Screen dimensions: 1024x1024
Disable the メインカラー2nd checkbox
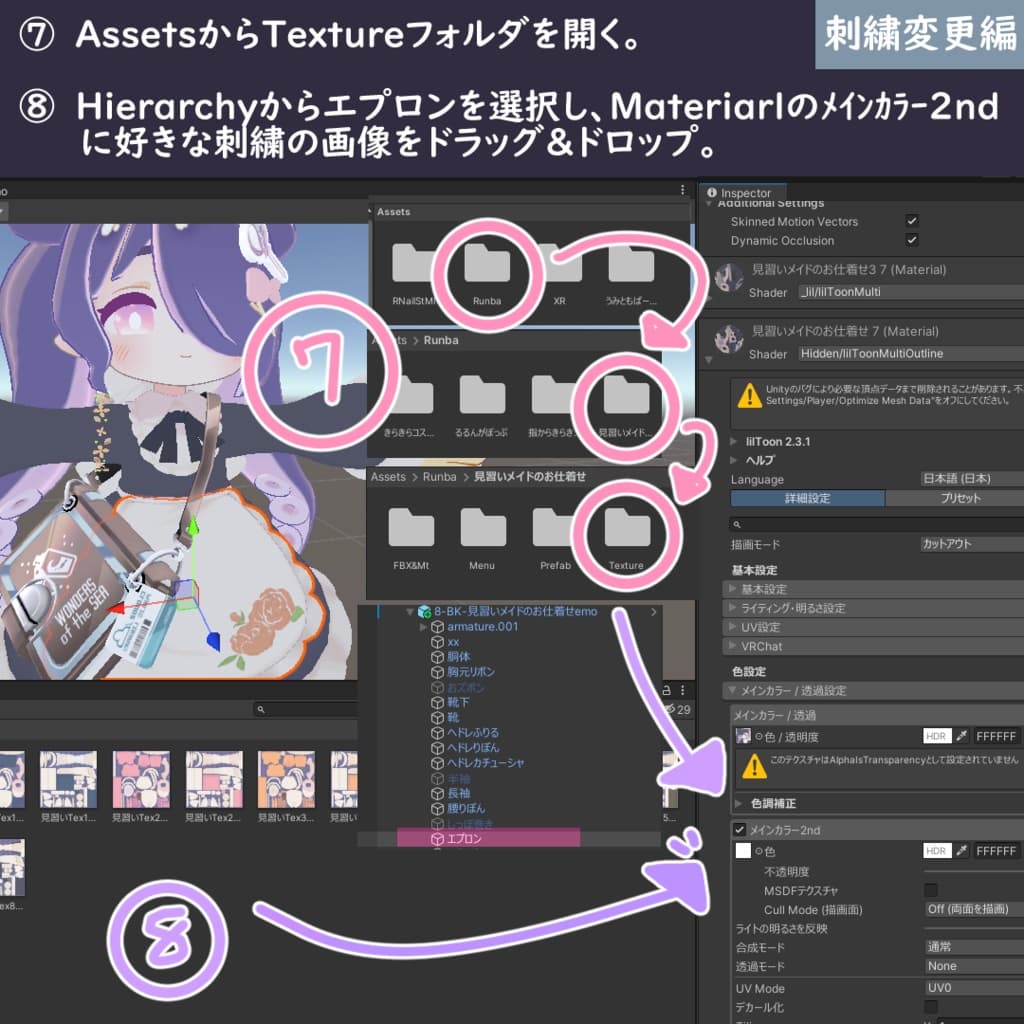click(741, 830)
